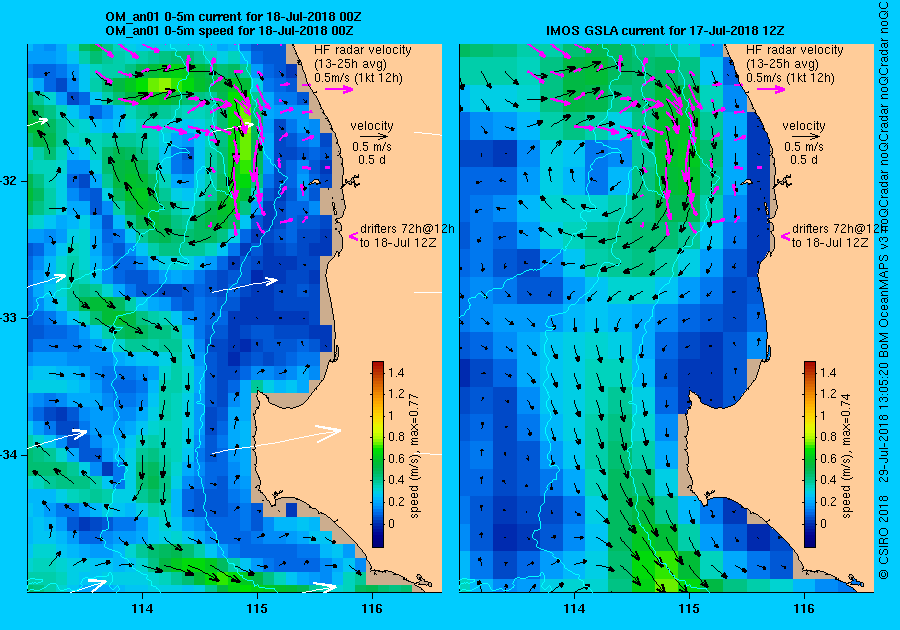Click black velocity scale arrow in IMOS GSLA panel
The width and height of the screenshot is (900, 630).
click(x=807, y=137)
